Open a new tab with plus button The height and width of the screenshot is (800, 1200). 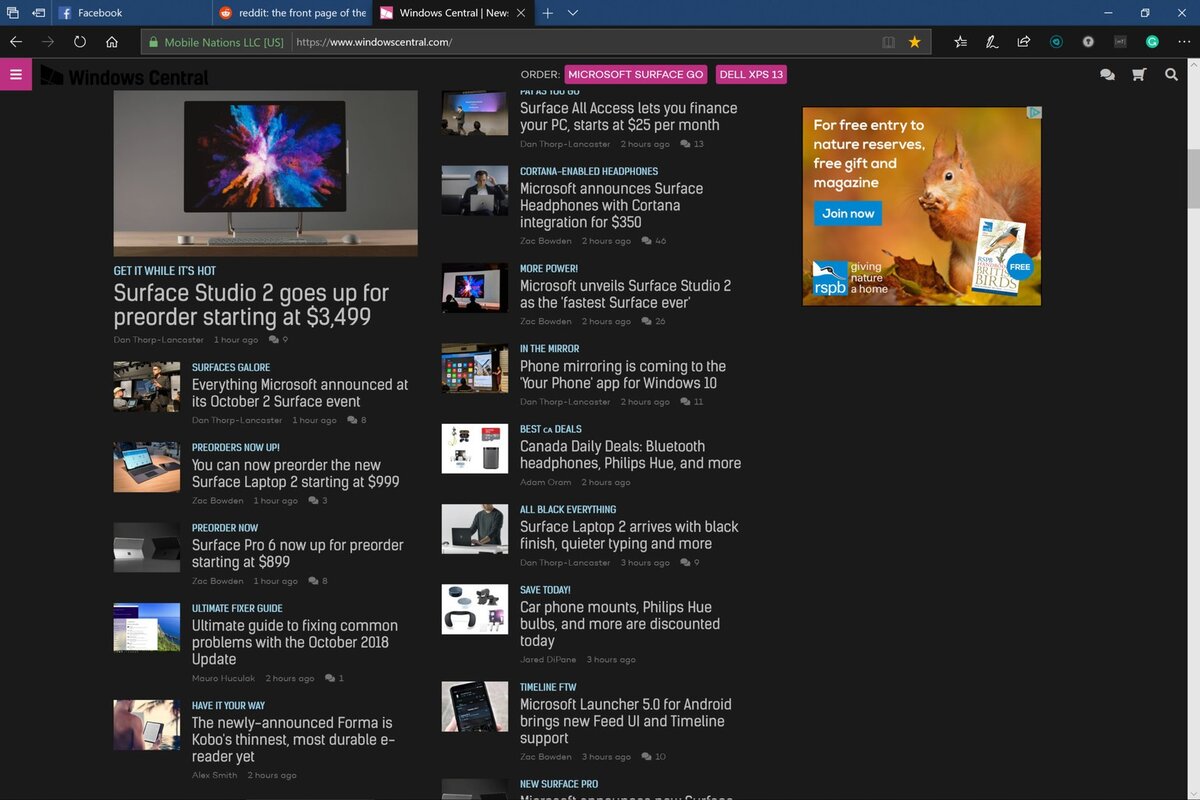547,13
